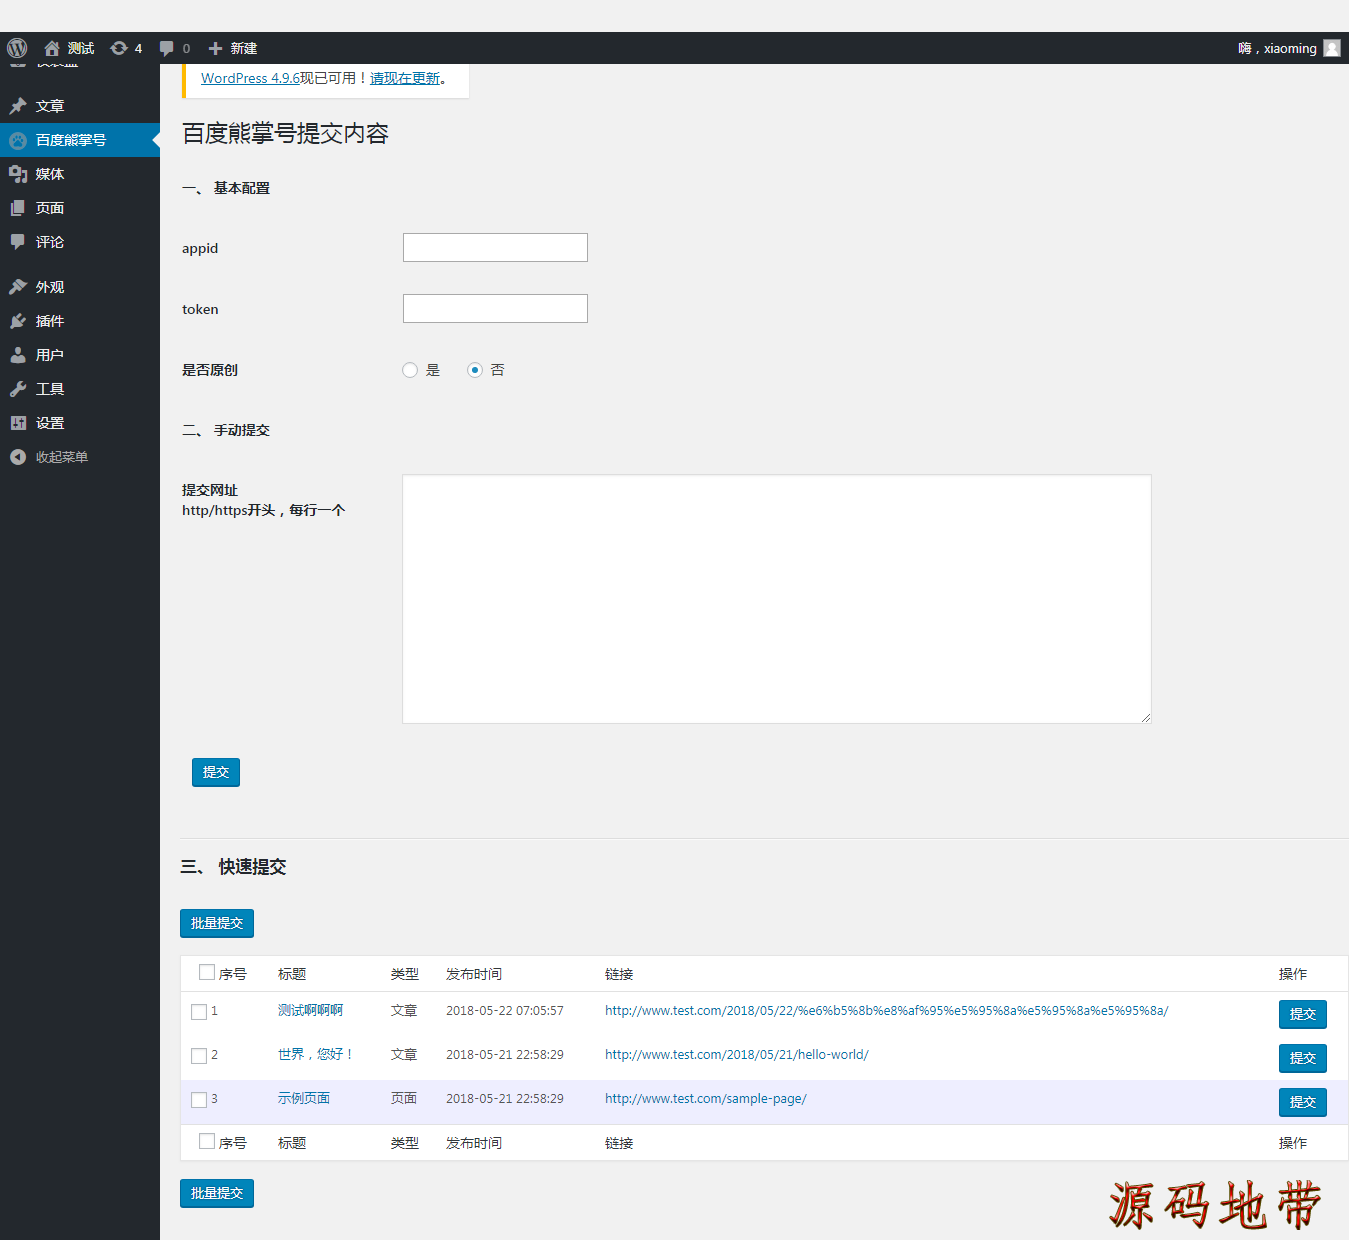Click the plus icon for 新建
Image resolution: width=1349 pixels, height=1240 pixels.
(x=215, y=48)
